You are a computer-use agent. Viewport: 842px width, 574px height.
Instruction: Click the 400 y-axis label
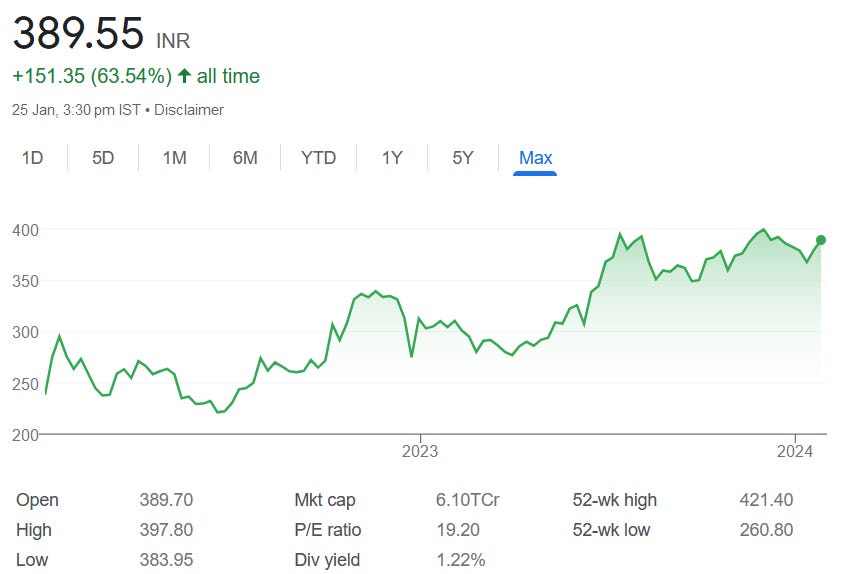click(26, 230)
